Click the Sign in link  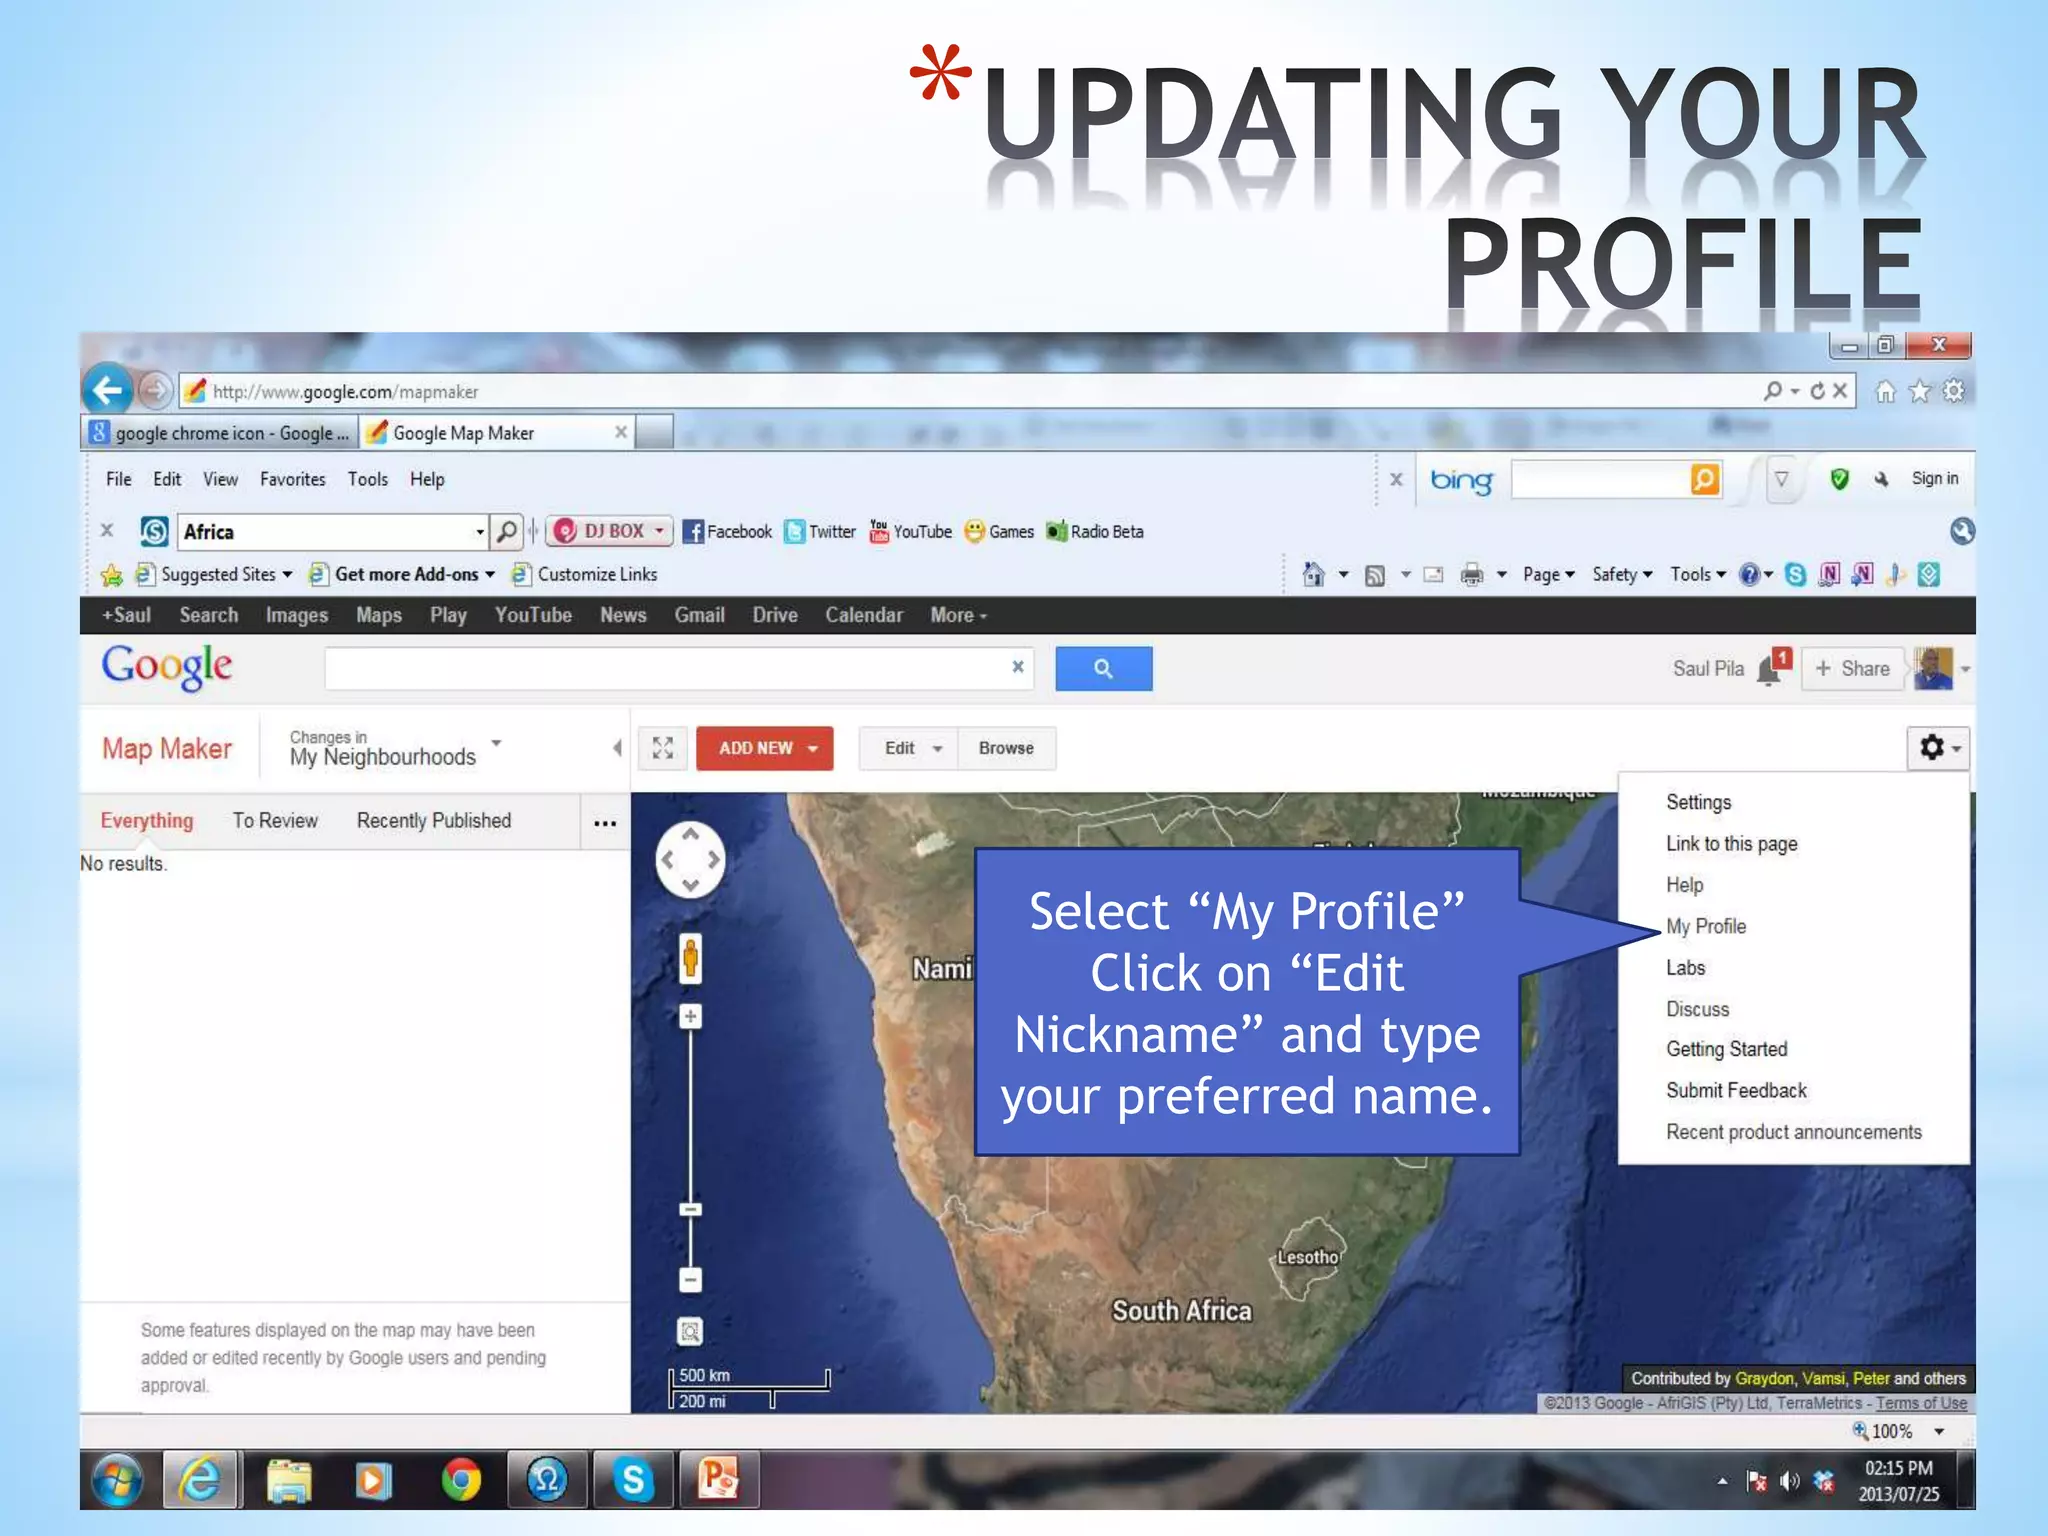point(1934,479)
